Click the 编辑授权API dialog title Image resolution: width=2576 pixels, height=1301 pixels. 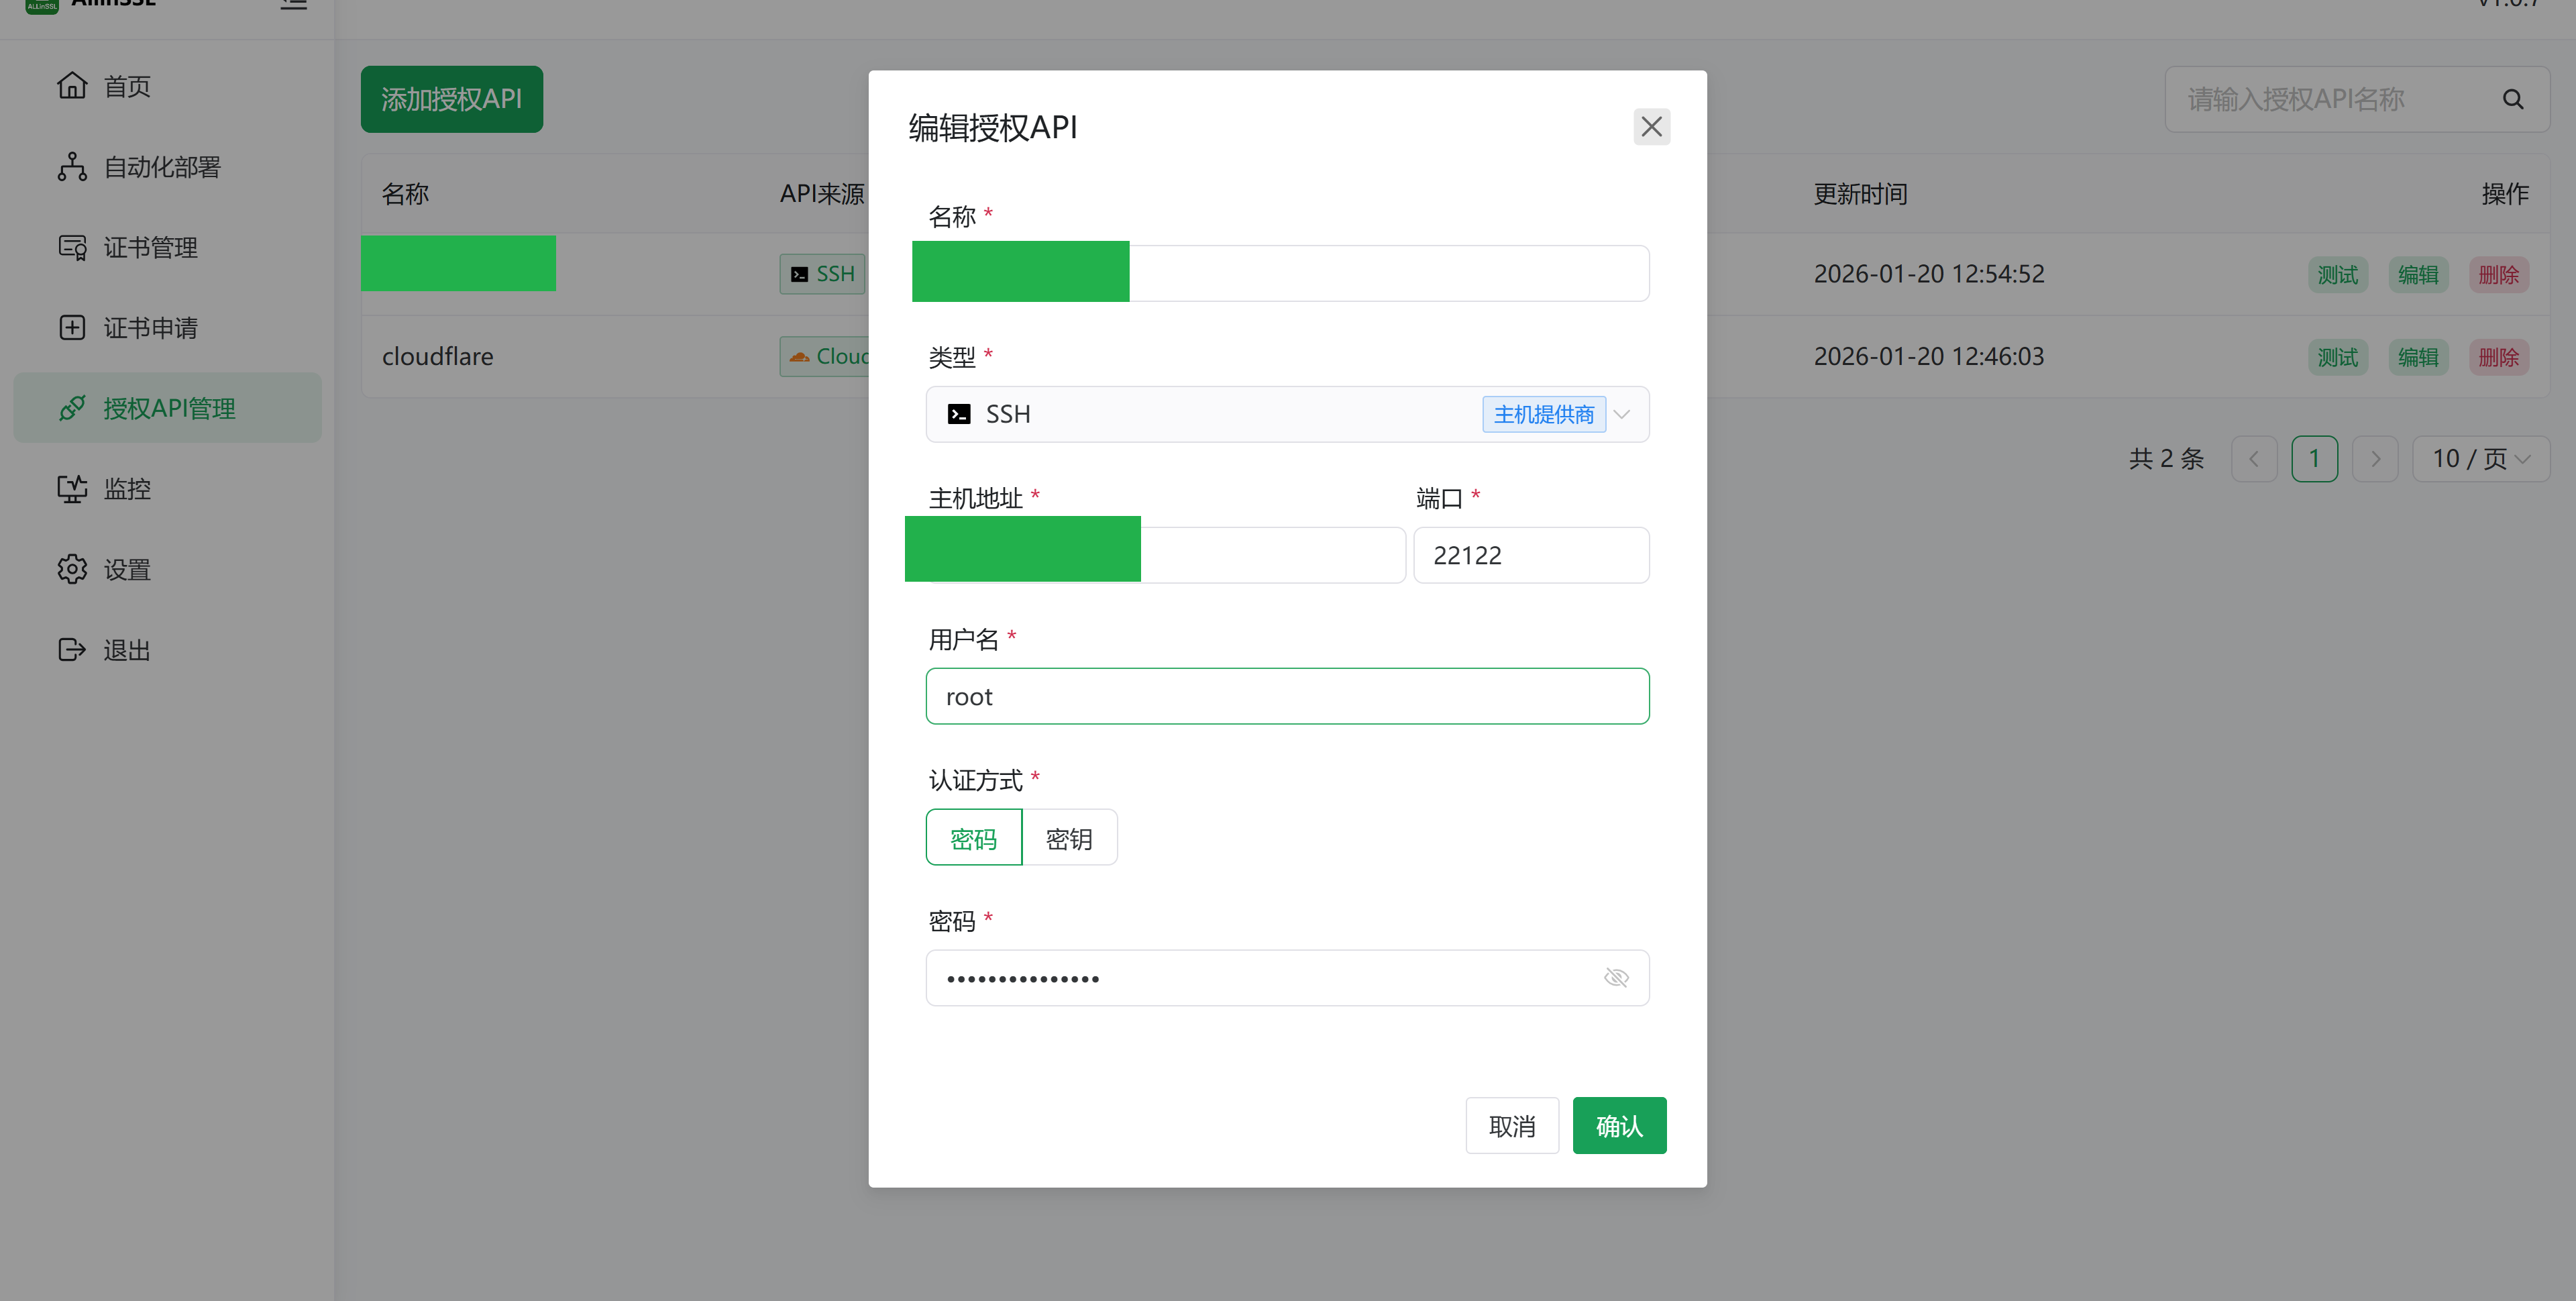pos(992,127)
